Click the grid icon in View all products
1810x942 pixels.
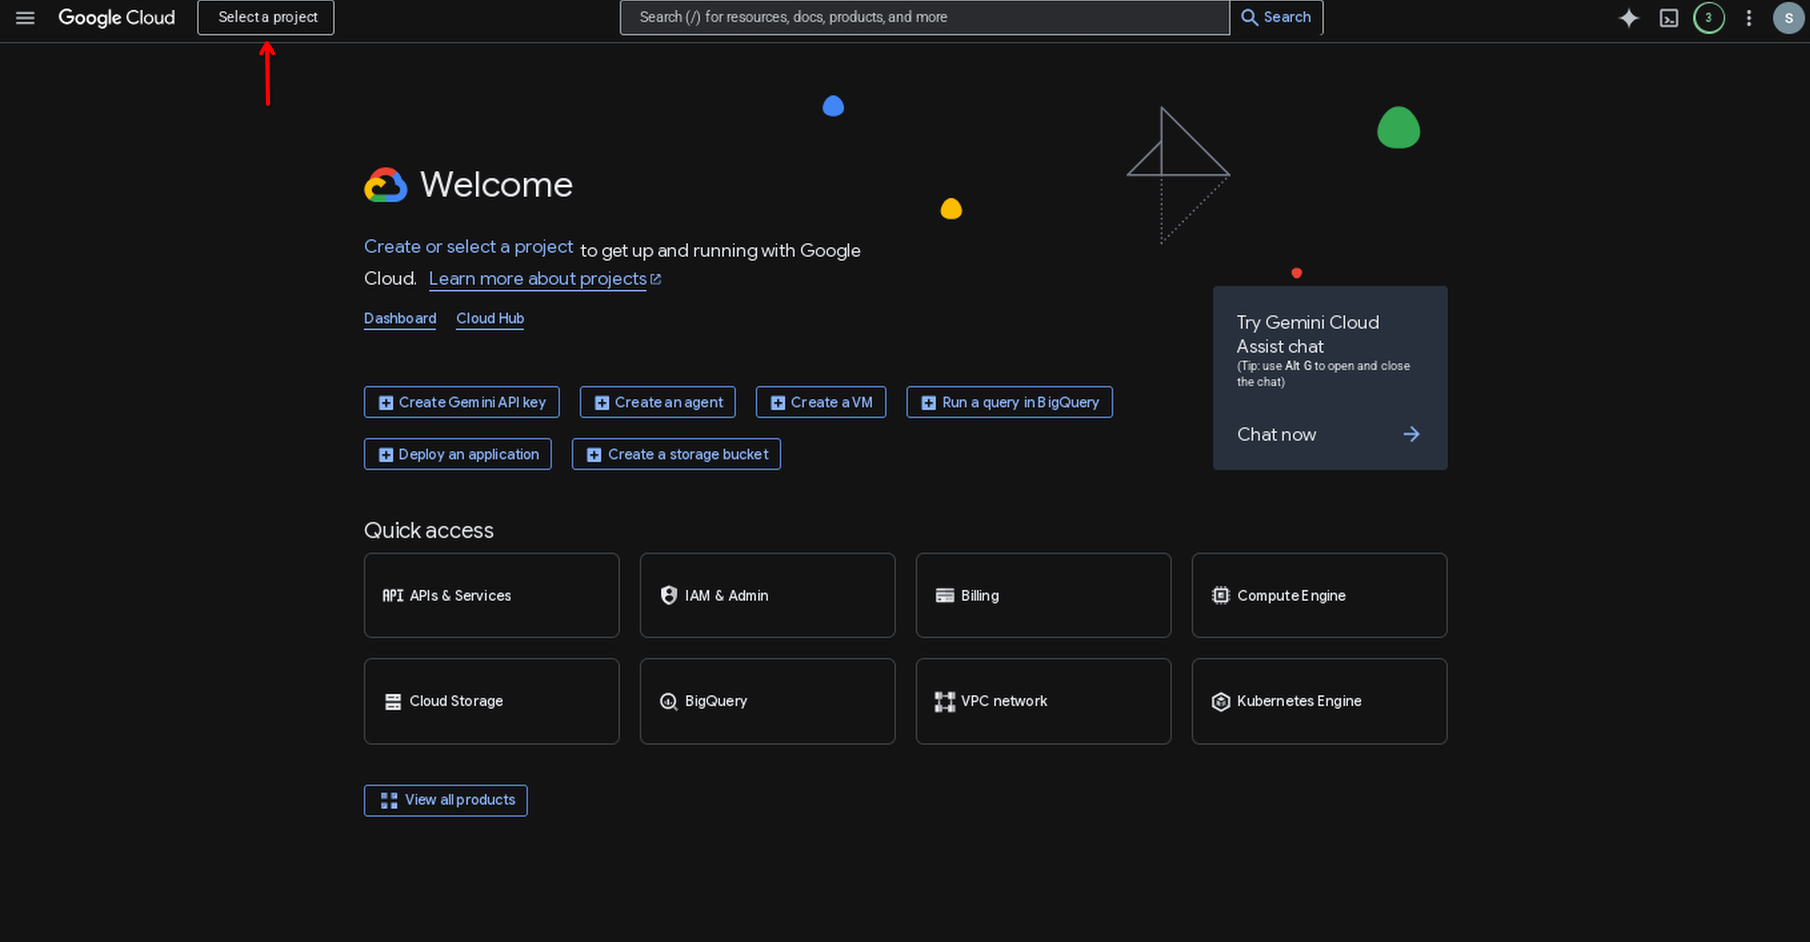coord(389,800)
